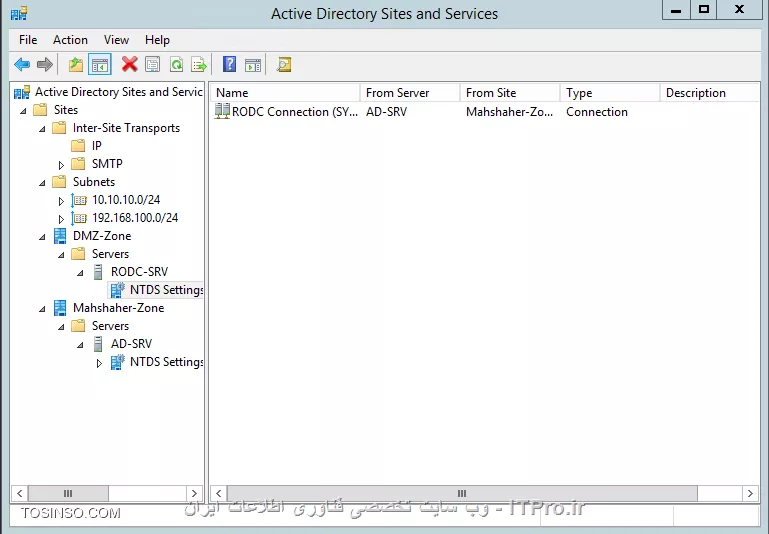
Task: Click the 10.10.10.0/24 subnet icon
Action: [x=79, y=200]
